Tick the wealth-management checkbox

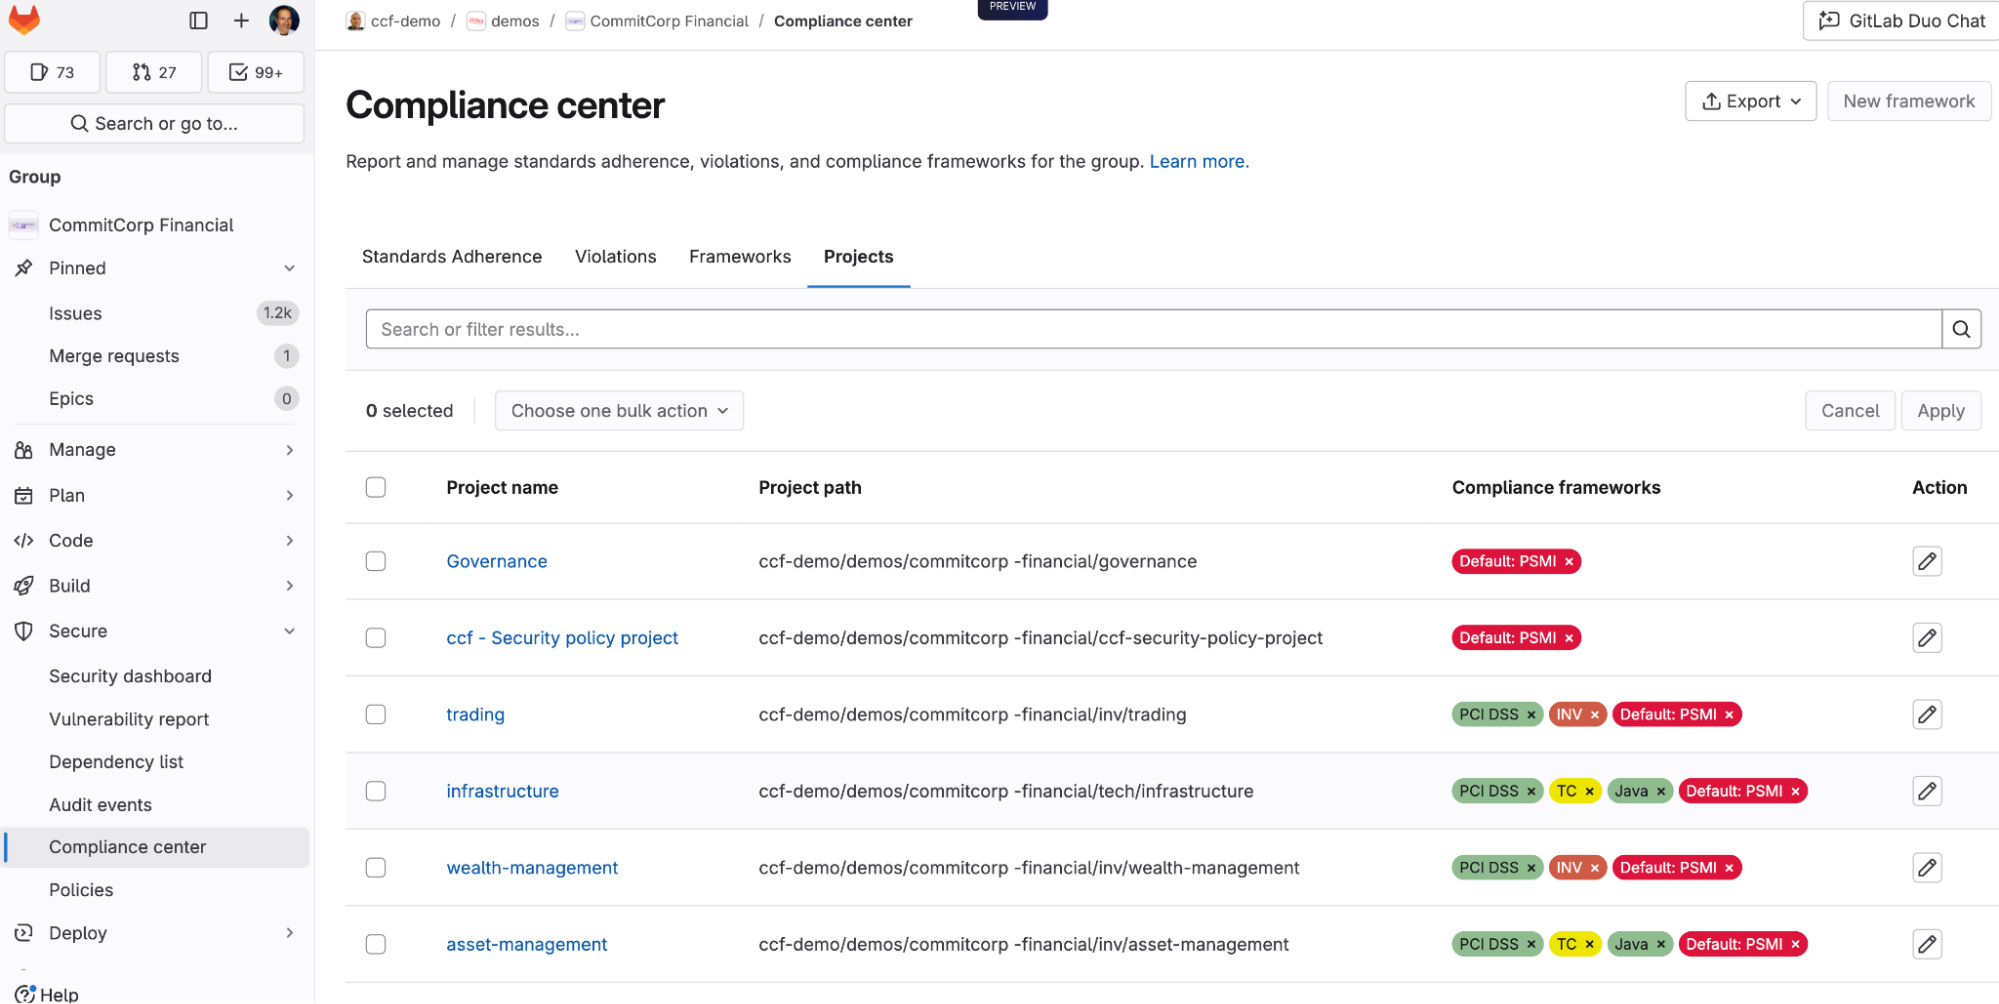click(x=376, y=868)
